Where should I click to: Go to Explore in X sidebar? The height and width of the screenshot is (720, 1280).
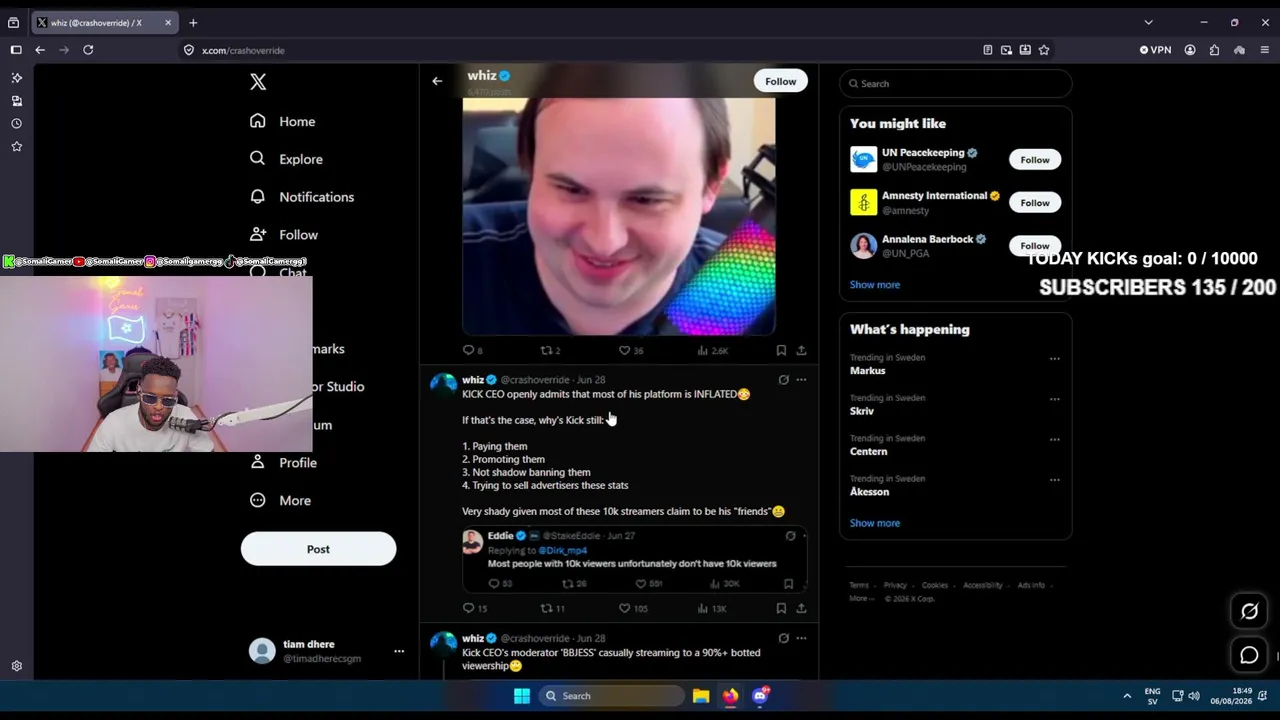pos(286,159)
